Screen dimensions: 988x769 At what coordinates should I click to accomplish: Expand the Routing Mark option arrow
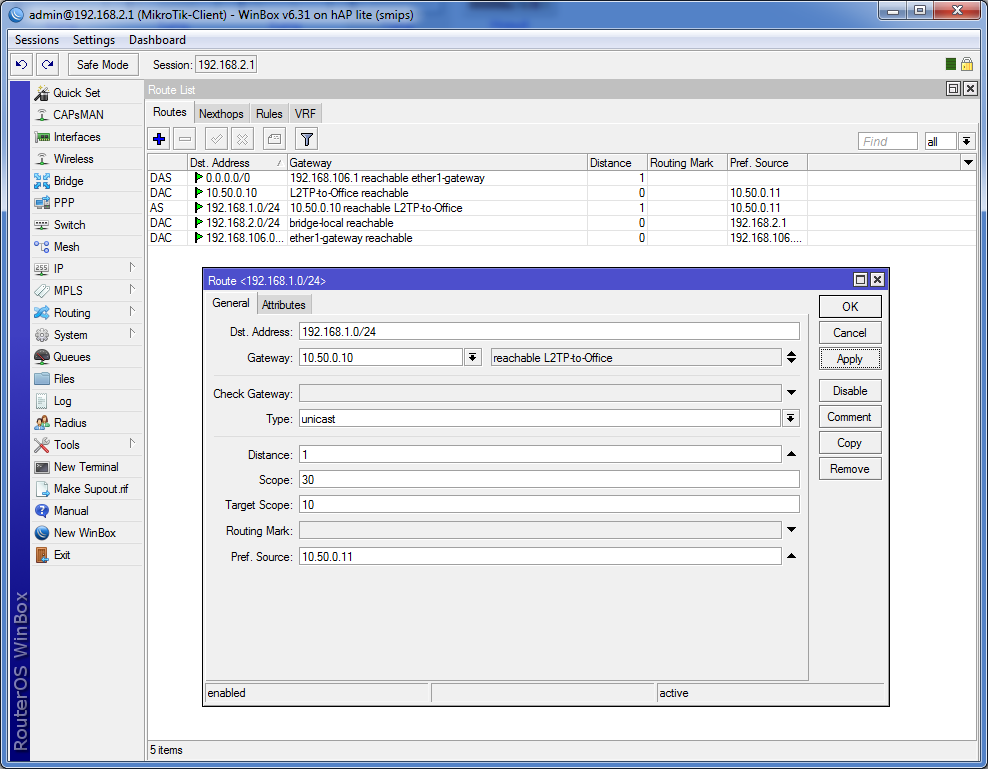791,530
